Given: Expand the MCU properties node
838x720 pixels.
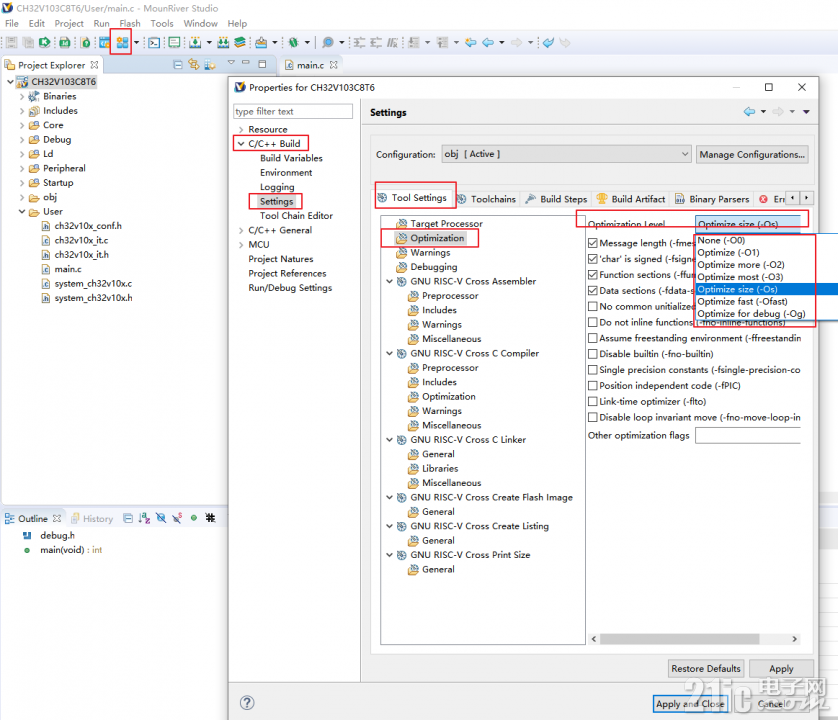Looking at the screenshot, I should (241, 245).
